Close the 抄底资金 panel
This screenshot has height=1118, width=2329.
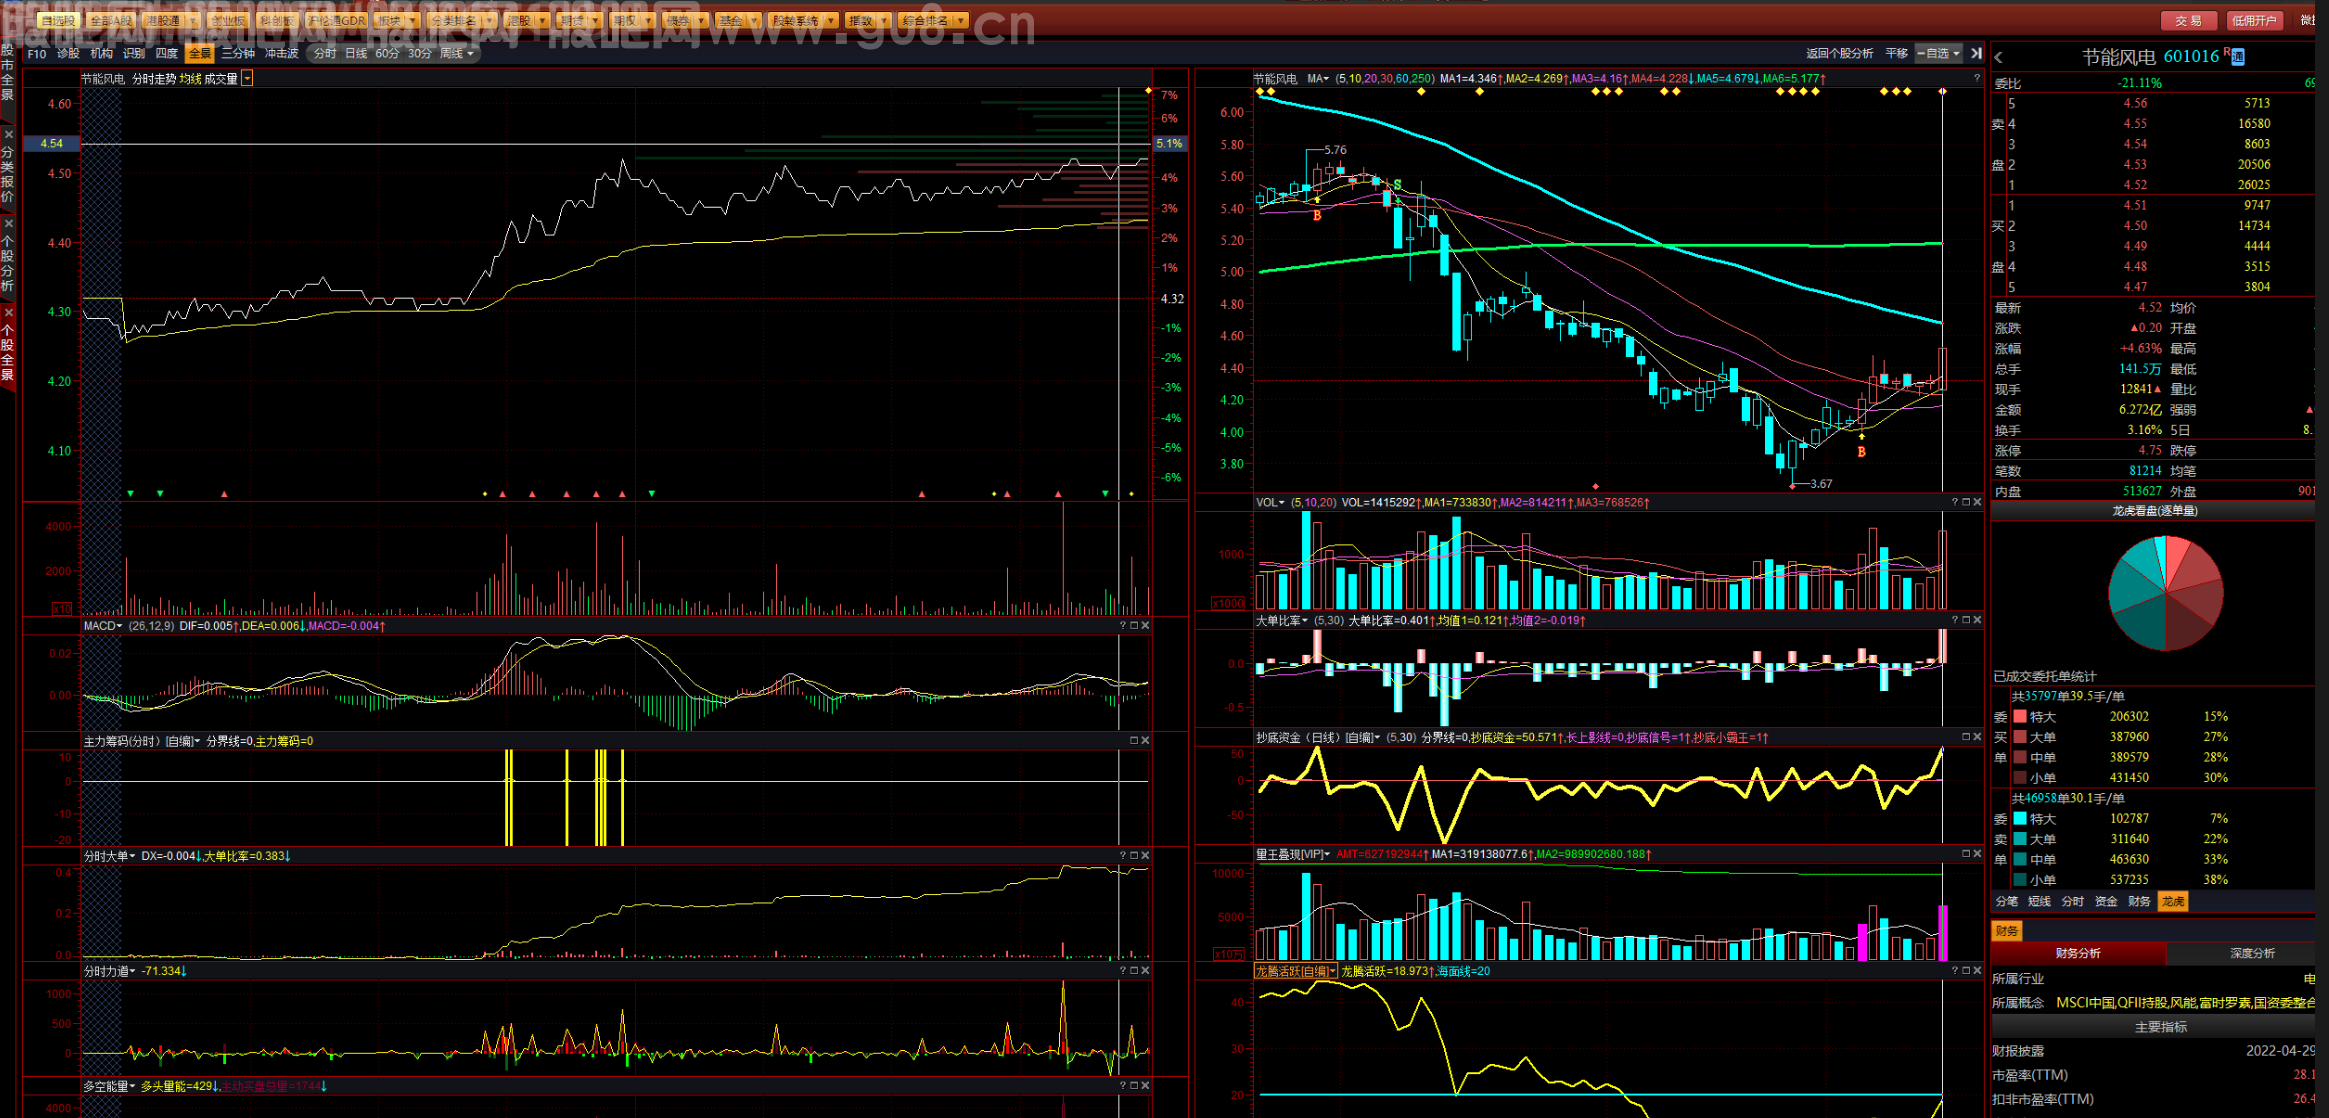(x=1977, y=737)
